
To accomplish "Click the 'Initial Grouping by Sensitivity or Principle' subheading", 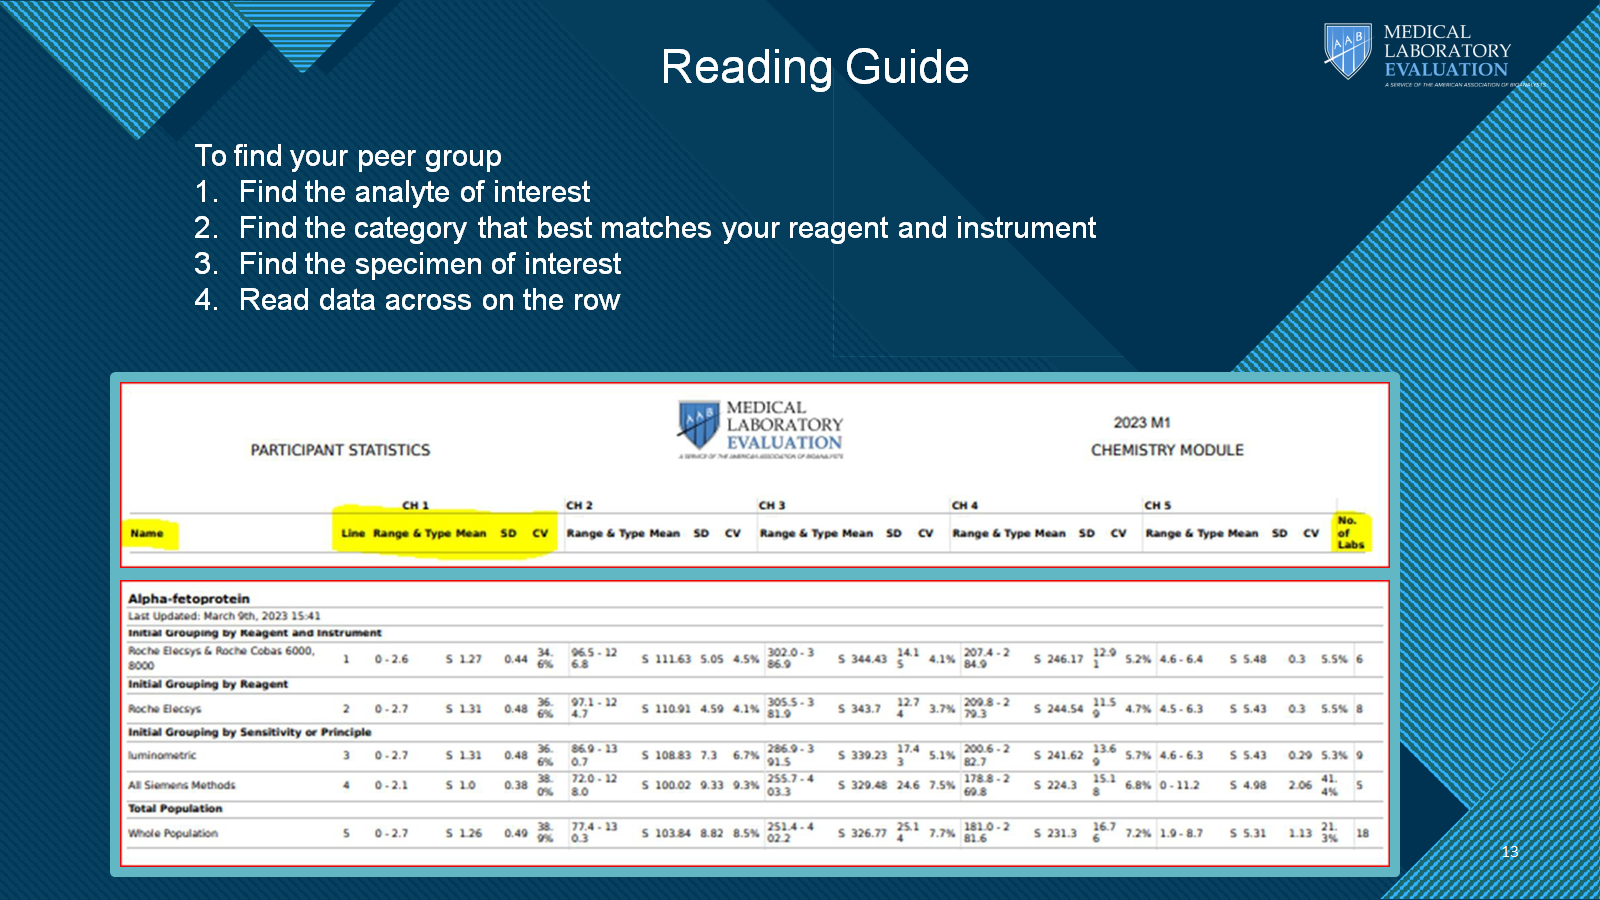I will pos(249,732).
